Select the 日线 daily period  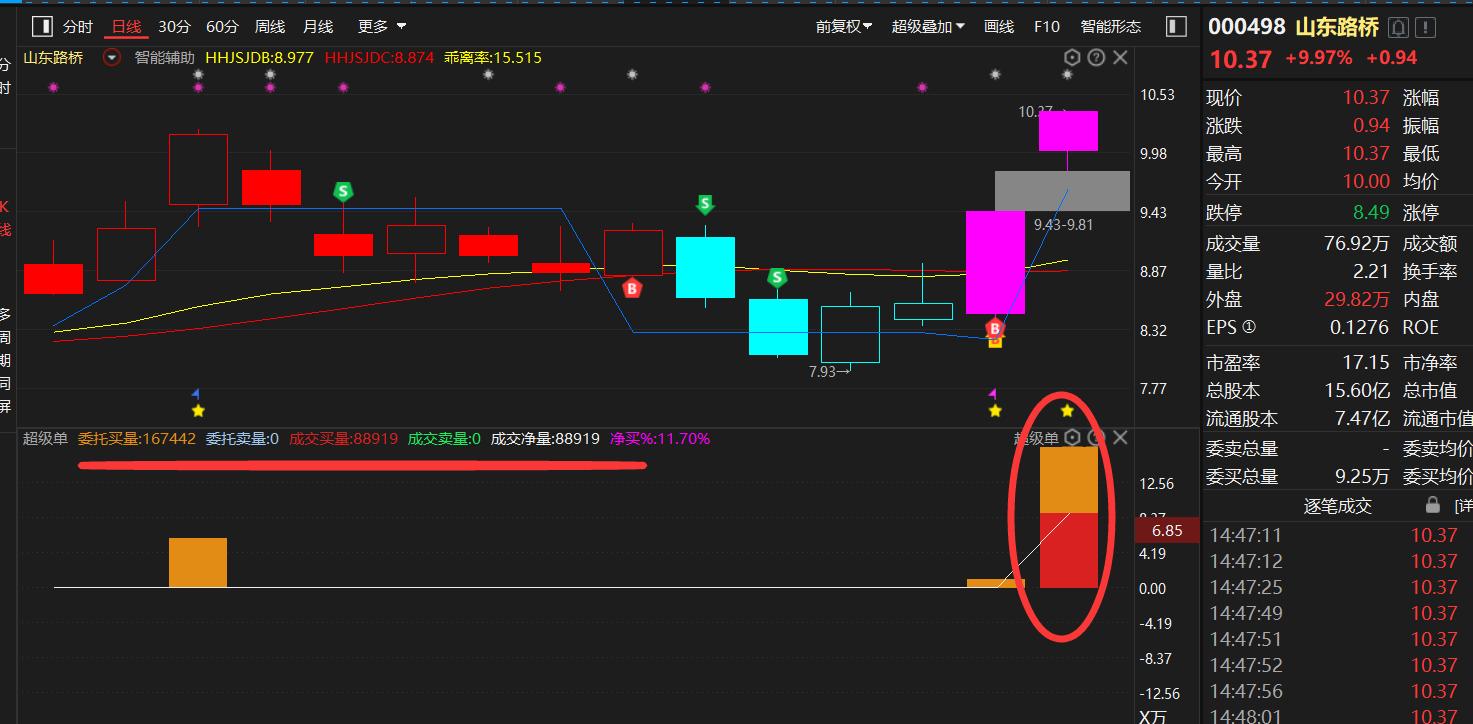[x=126, y=27]
